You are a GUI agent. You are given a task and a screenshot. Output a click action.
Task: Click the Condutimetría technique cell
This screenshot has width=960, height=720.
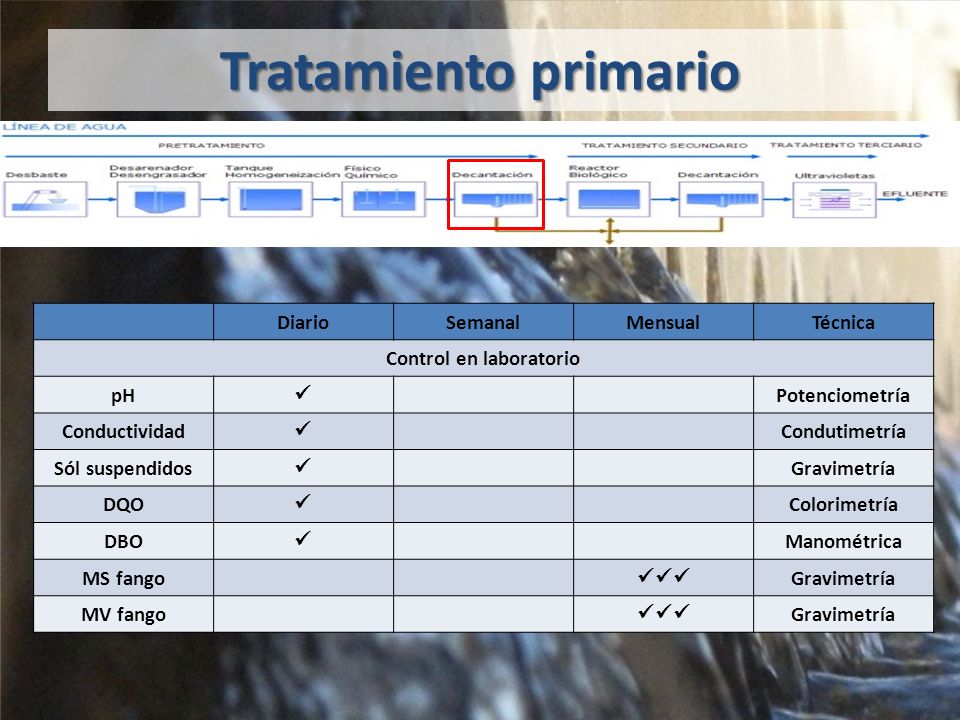pos(843,432)
